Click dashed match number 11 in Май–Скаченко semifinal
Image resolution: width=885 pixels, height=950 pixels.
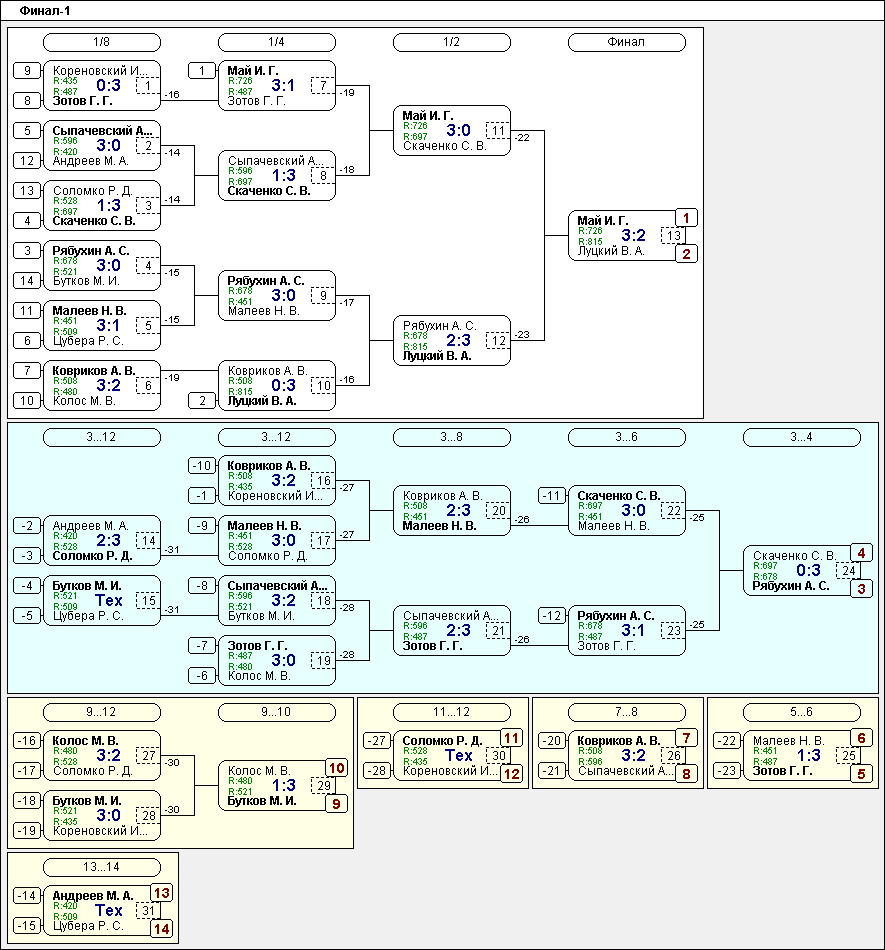[499, 131]
